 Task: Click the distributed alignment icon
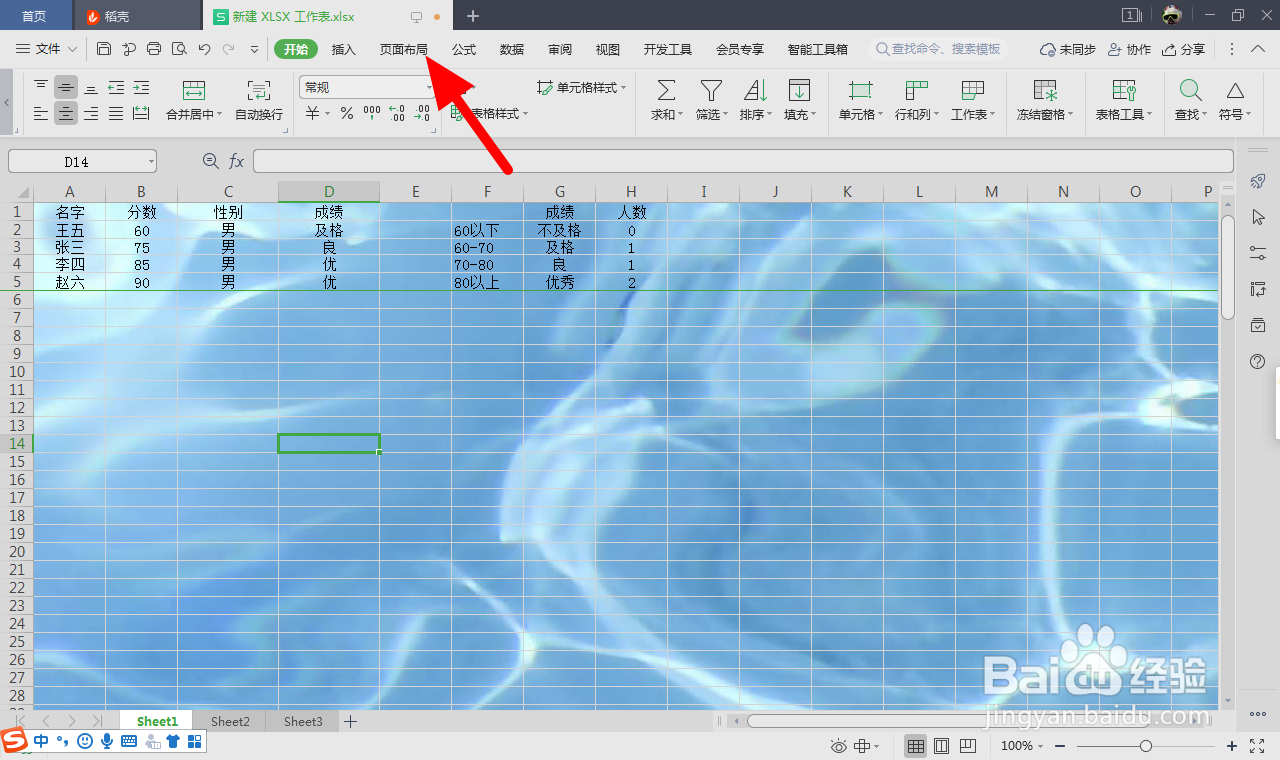[141, 114]
